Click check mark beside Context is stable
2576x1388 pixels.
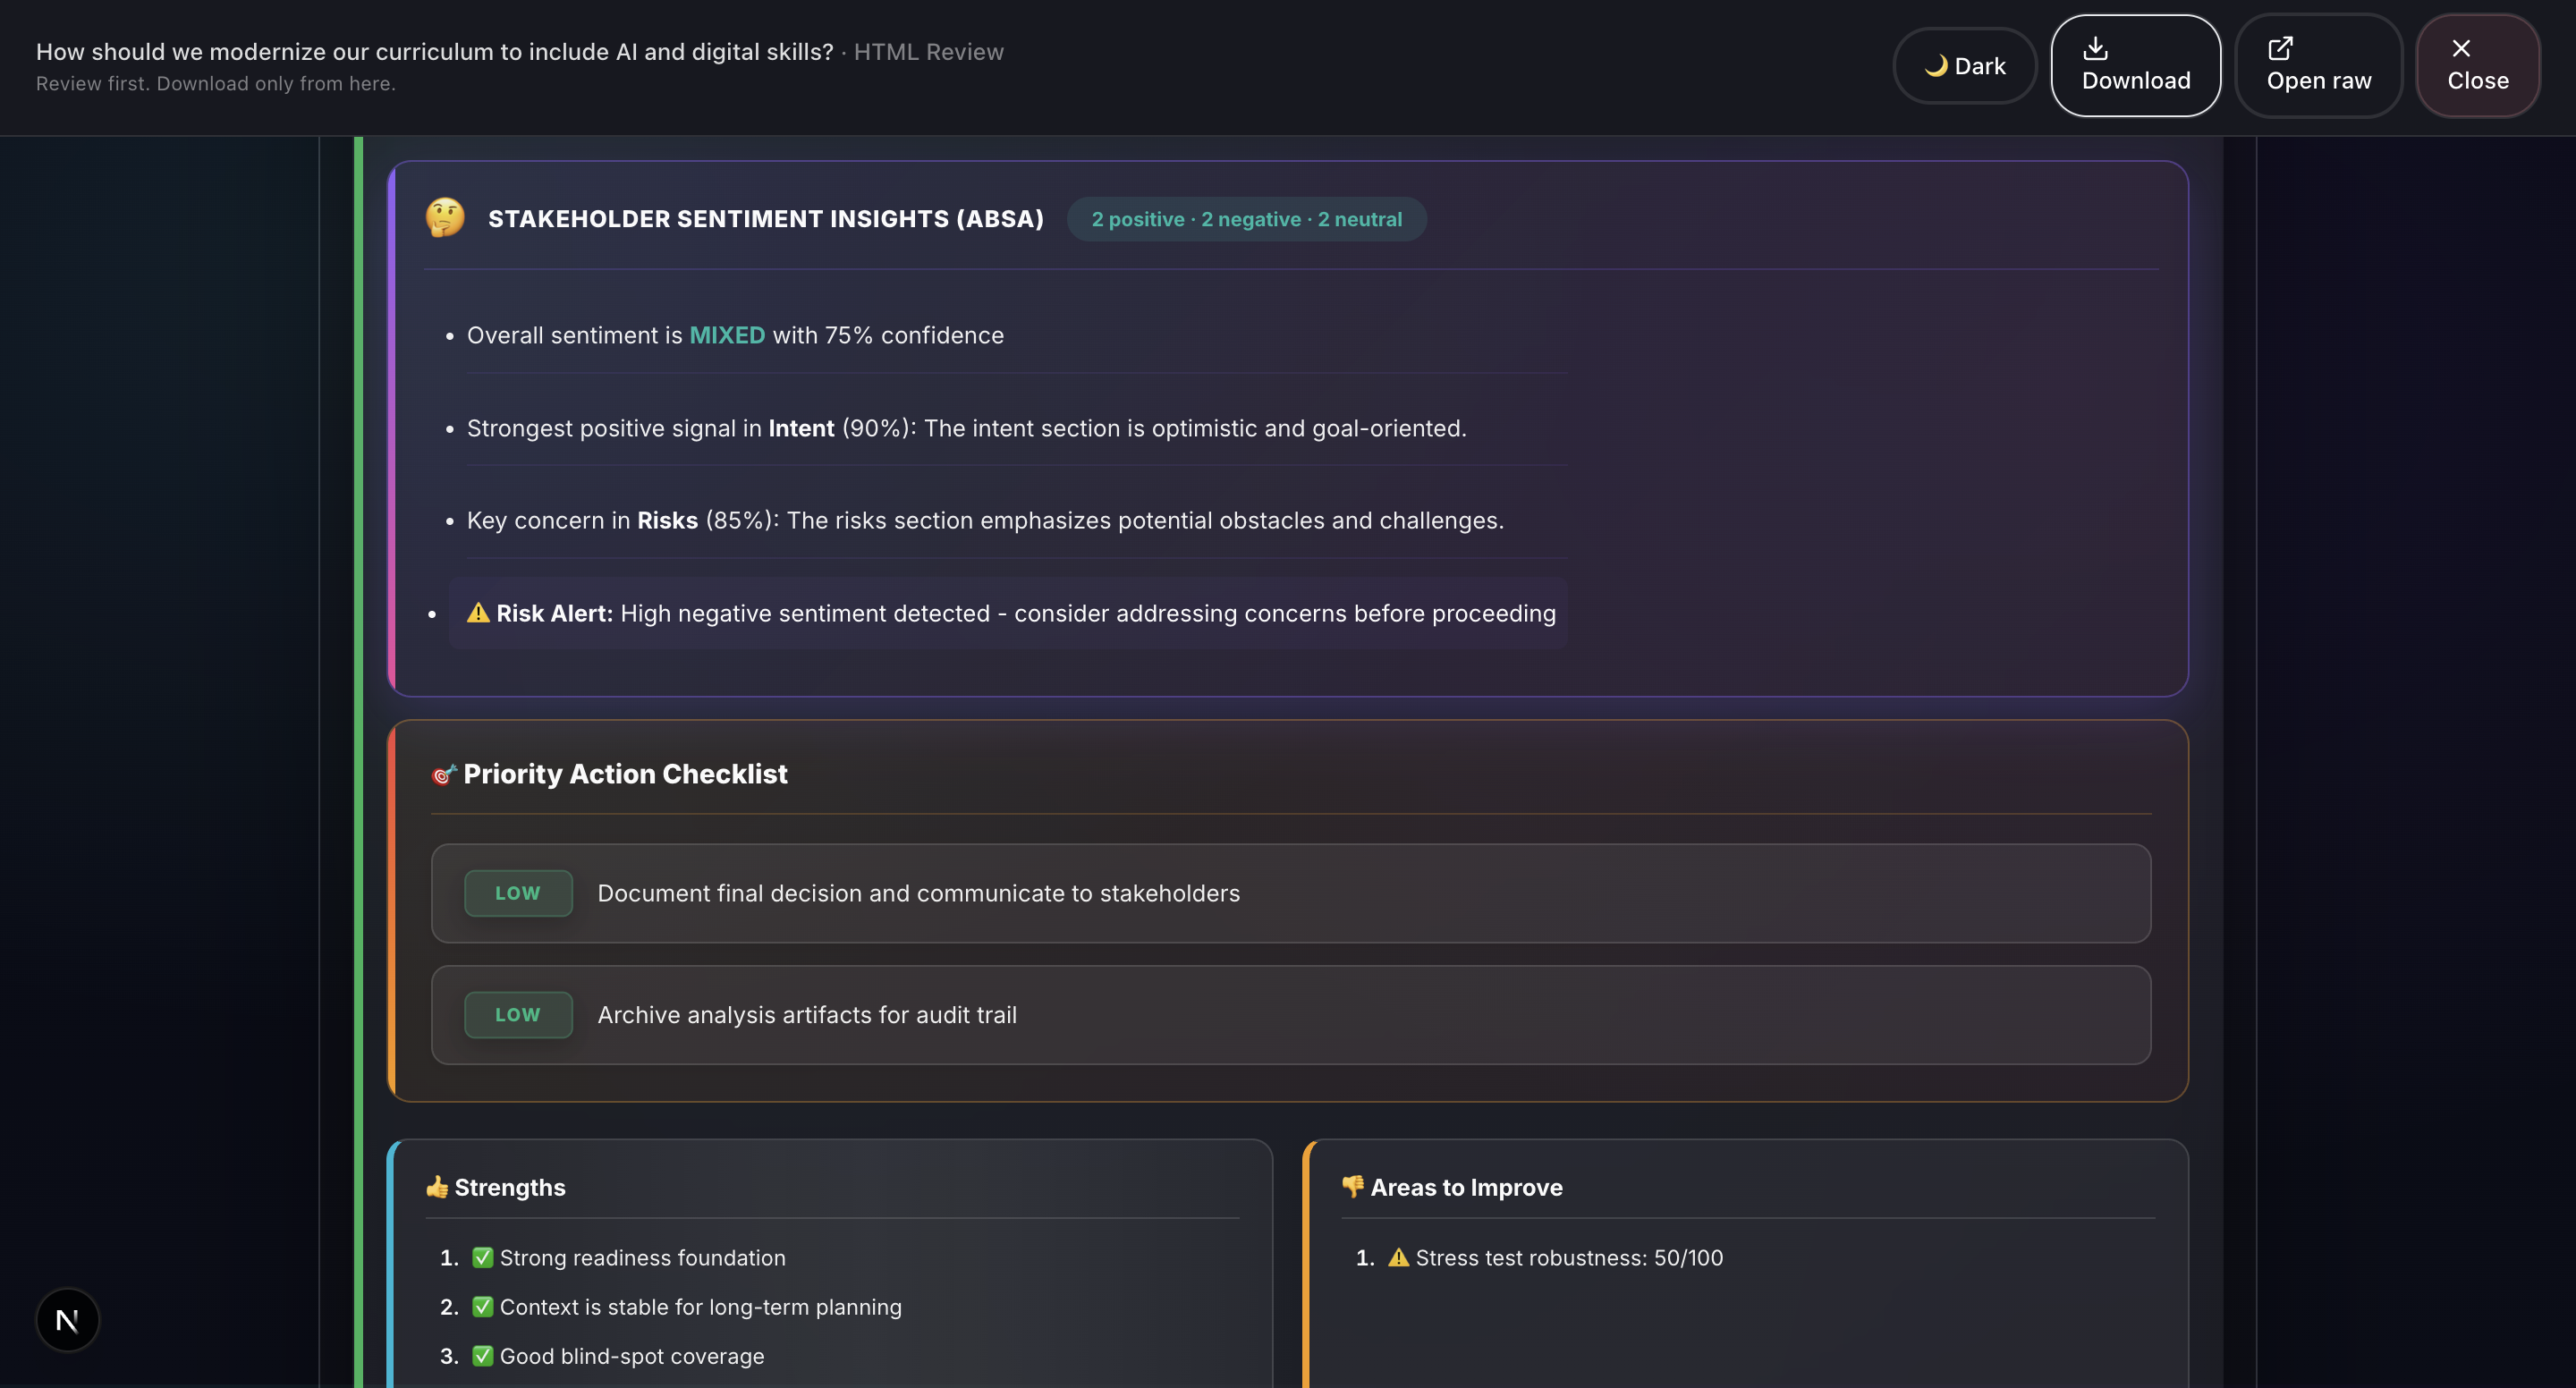click(482, 1307)
